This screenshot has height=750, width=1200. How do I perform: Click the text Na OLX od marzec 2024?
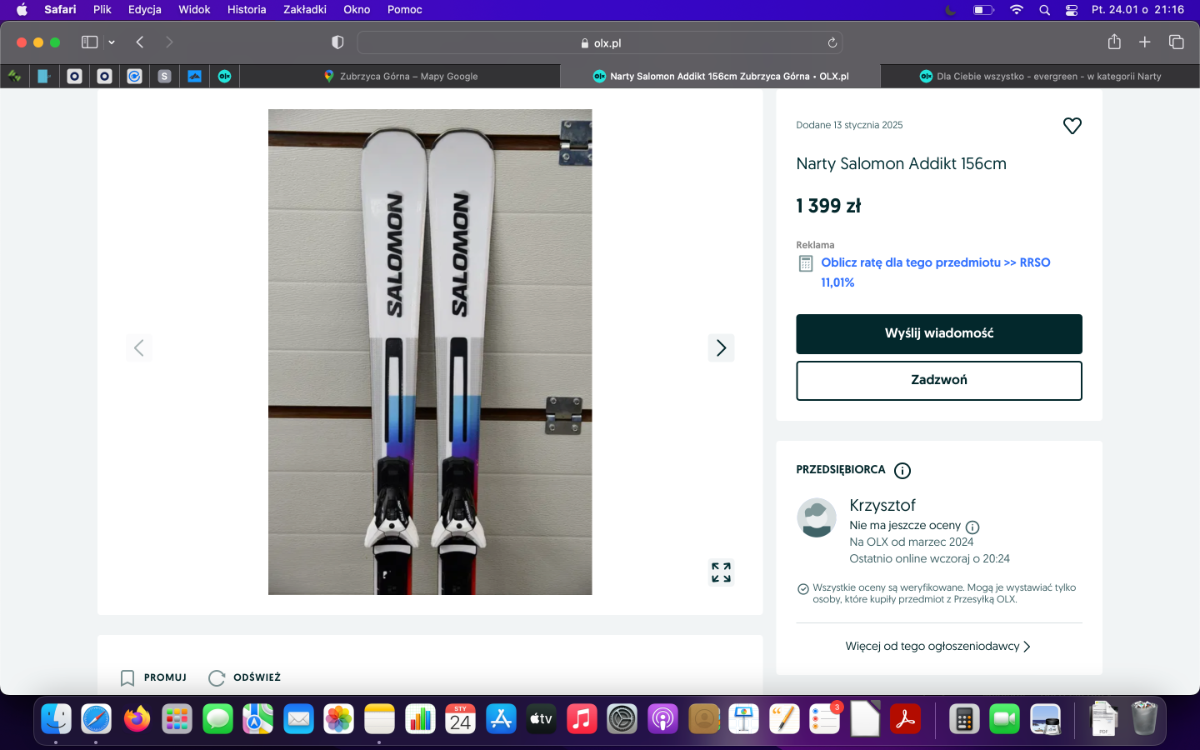[x=911, y=542]
